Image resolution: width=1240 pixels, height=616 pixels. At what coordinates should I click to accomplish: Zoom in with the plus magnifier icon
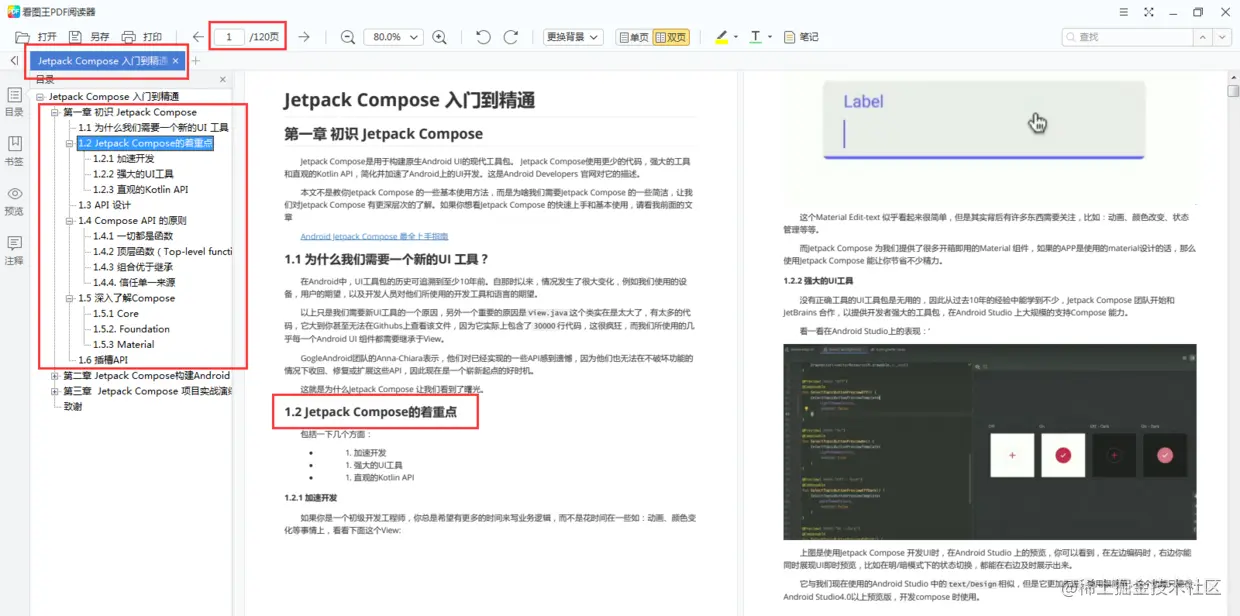tap(439, 37)
